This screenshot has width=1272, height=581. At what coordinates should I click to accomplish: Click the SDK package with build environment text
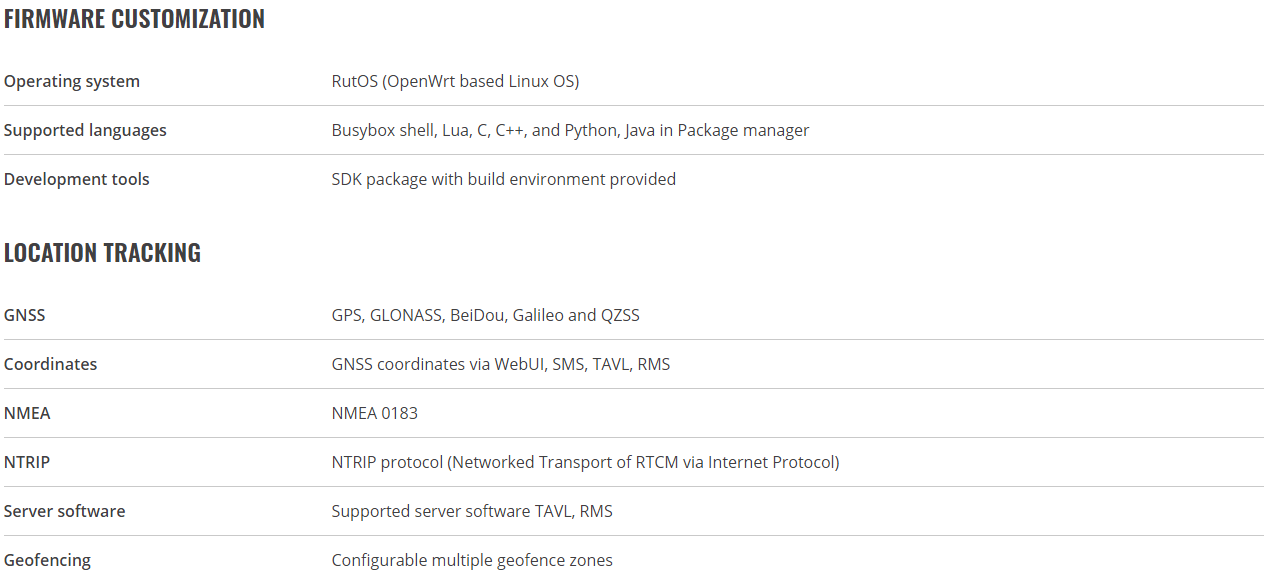[x=504, y=179]
